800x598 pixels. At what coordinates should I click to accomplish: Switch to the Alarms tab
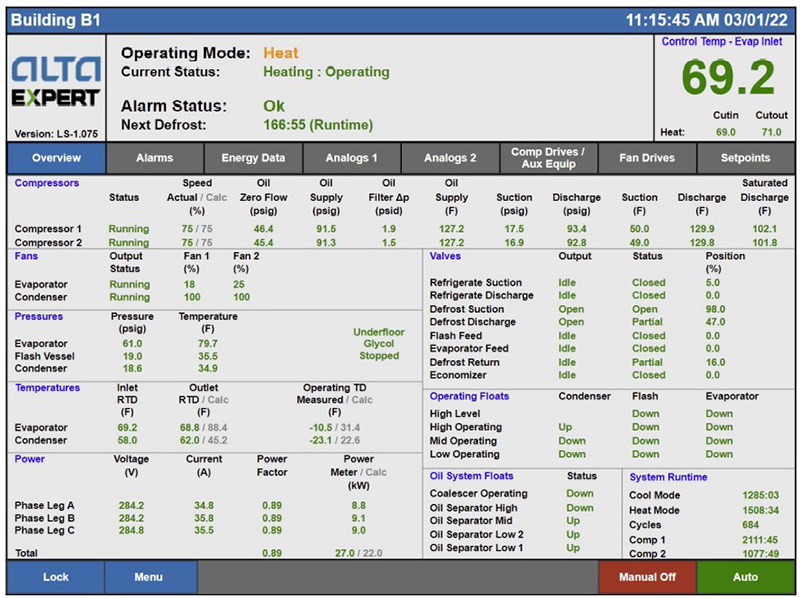[155, 158]
